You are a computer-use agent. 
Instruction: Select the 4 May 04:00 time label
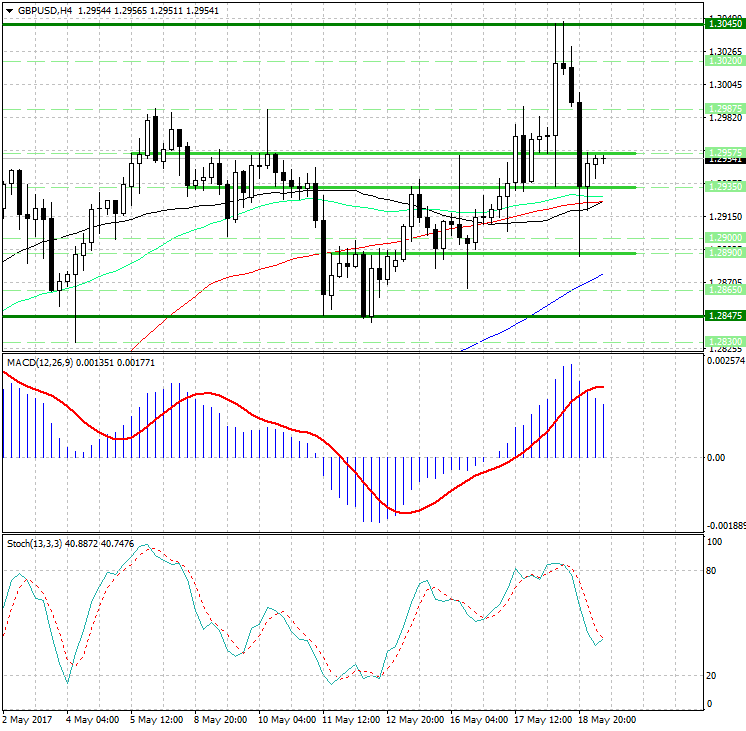tap(93, 719)
